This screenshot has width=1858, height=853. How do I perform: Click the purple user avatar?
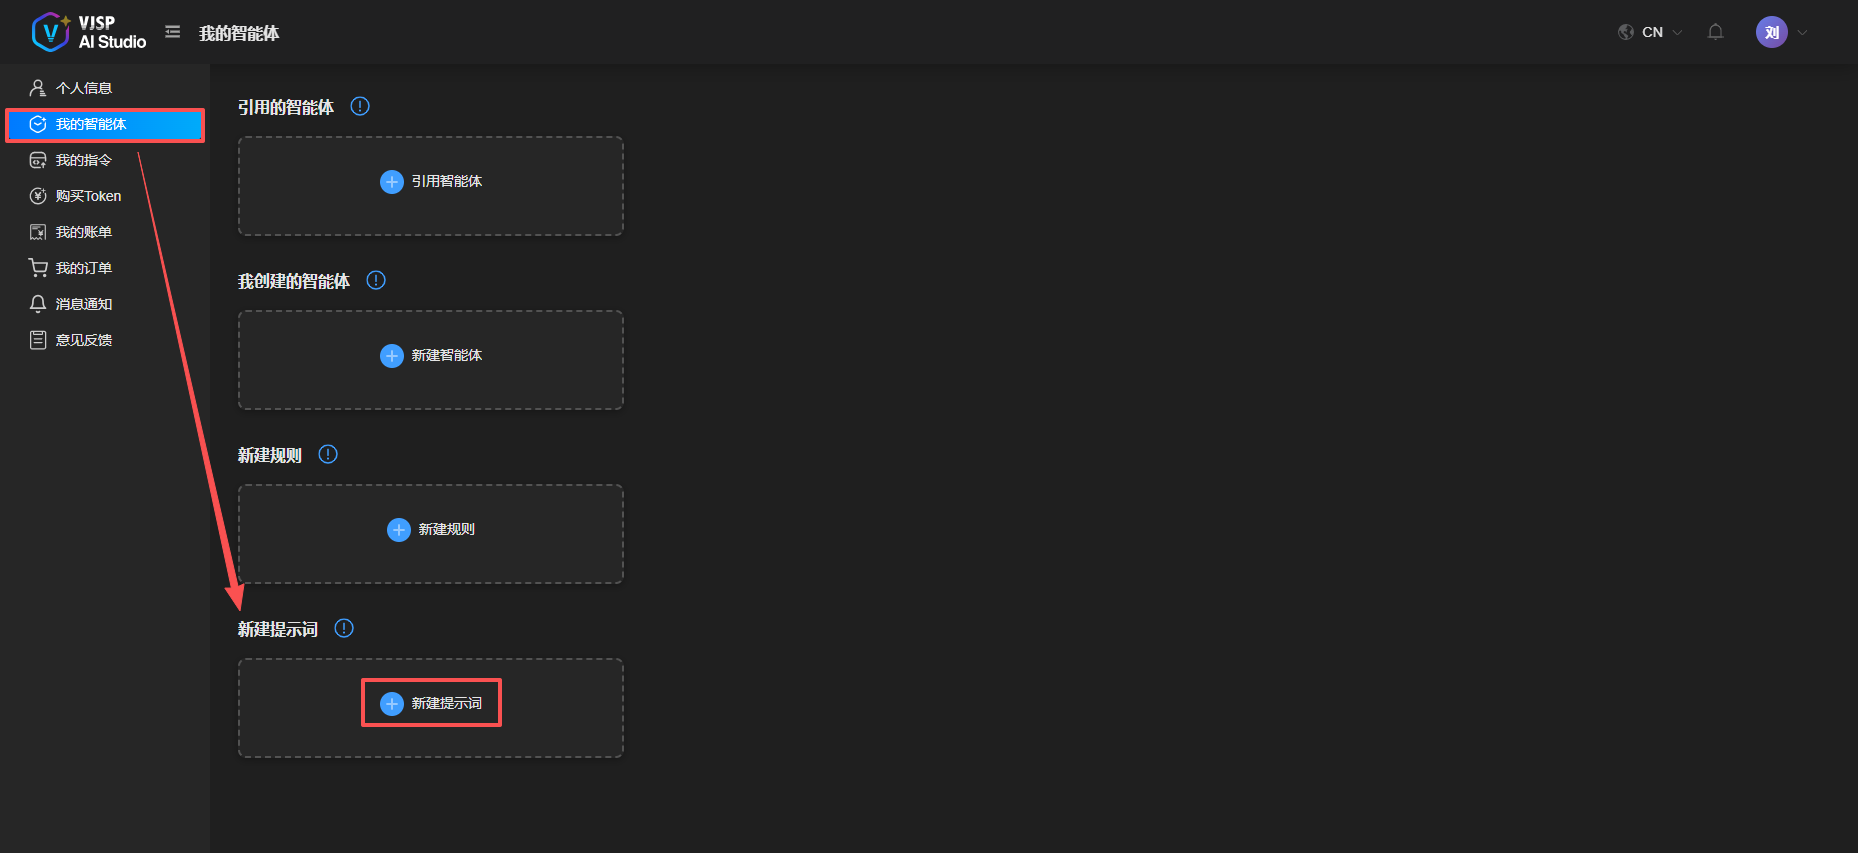click(x=1771, y=32)
